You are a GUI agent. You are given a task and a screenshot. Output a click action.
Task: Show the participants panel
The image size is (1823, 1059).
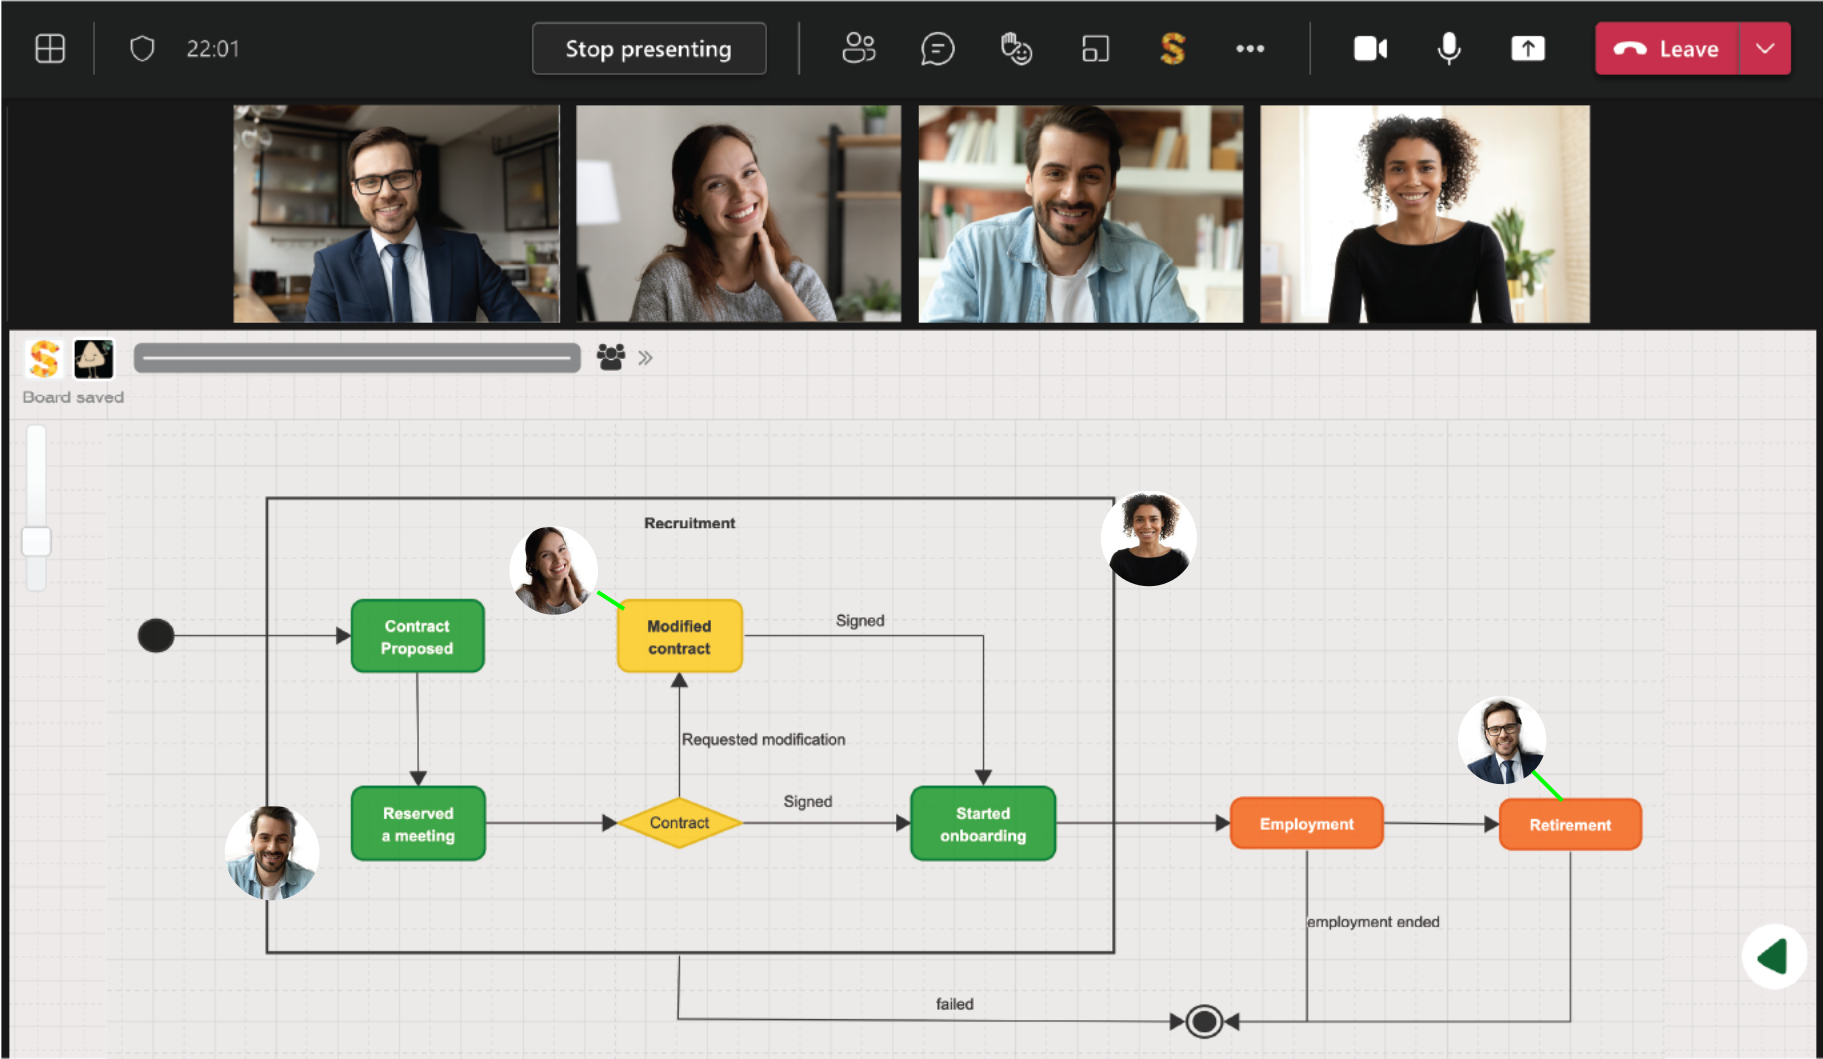coord(858,48)
